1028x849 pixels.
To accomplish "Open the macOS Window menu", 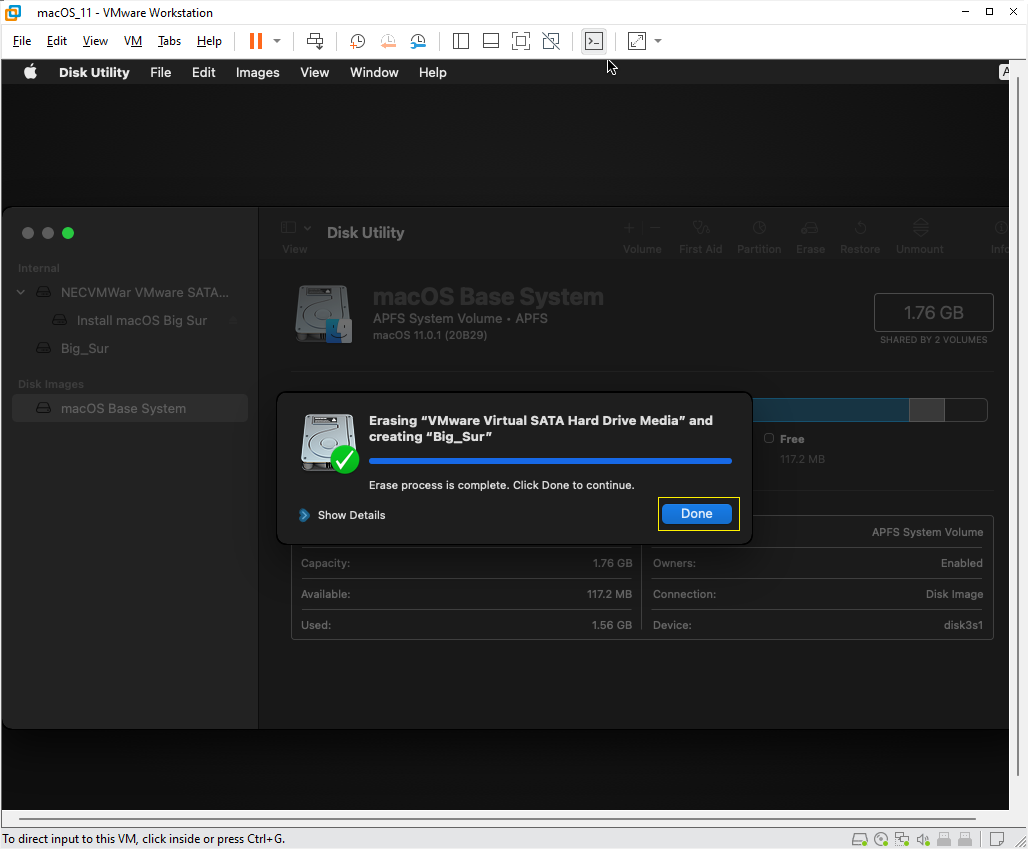I will pos(374,73).
